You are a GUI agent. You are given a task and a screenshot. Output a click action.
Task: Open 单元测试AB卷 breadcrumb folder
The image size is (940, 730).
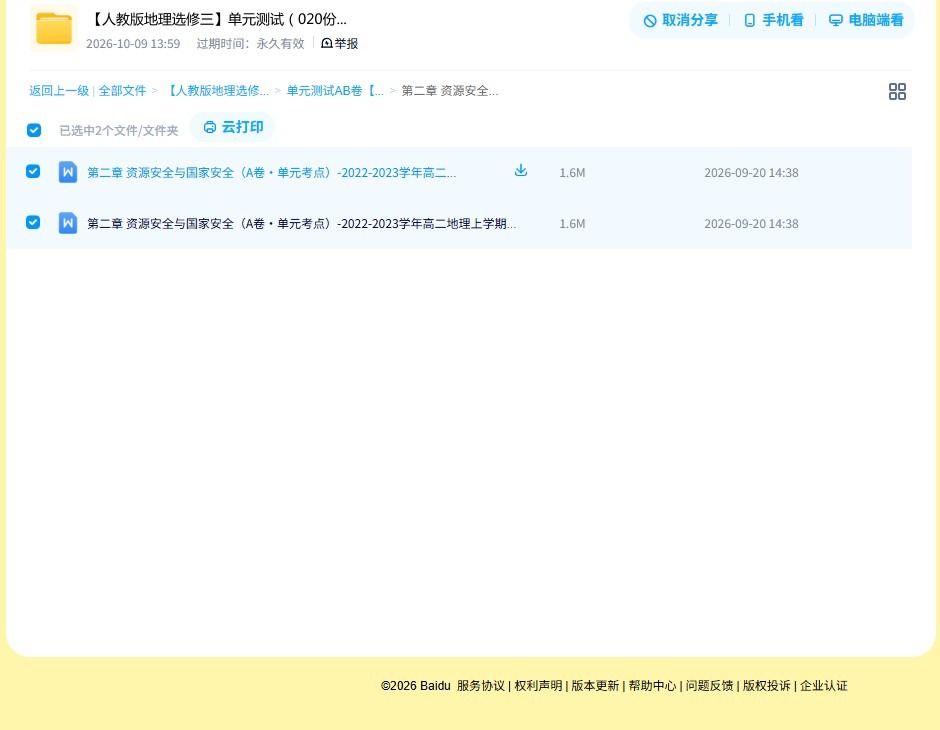click(x=335, y=91)
